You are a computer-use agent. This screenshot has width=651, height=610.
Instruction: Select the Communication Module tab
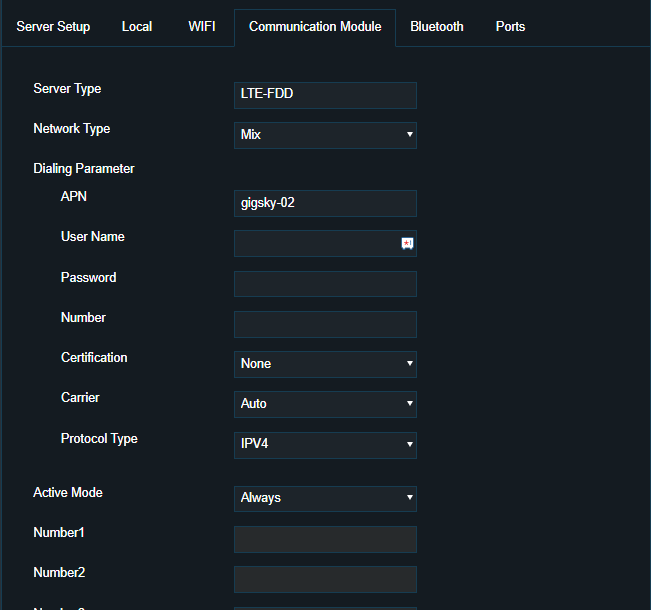[x=315, y=27]
